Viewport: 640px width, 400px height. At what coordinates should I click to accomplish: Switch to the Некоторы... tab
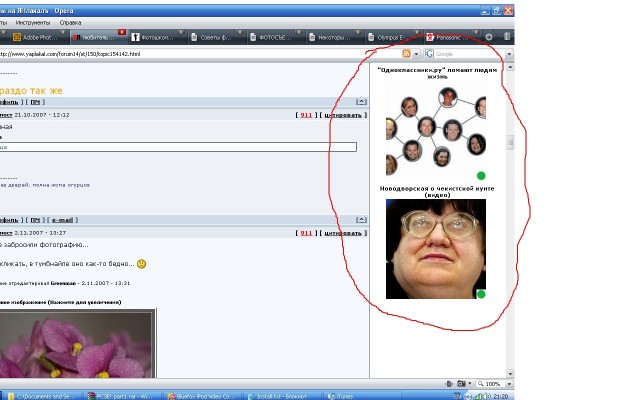334,37
